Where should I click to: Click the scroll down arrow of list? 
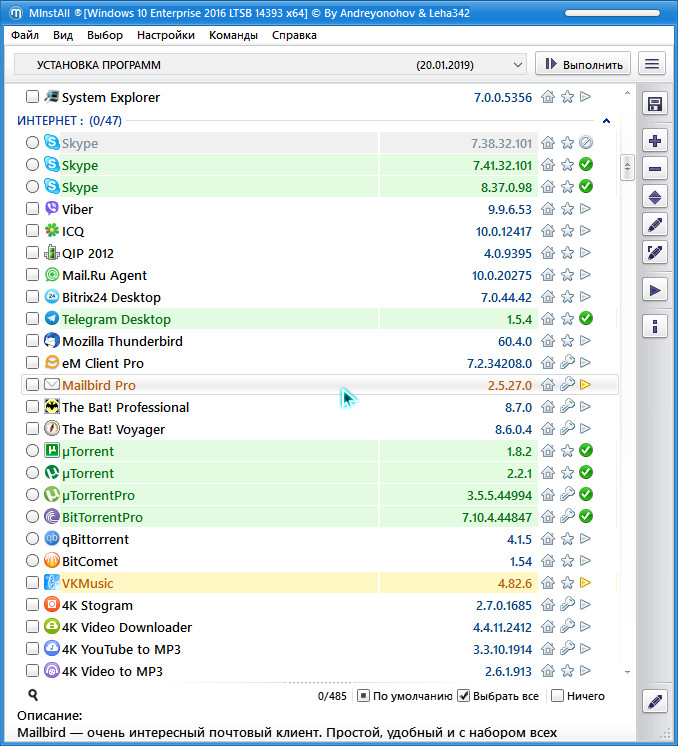coord(627,672)
